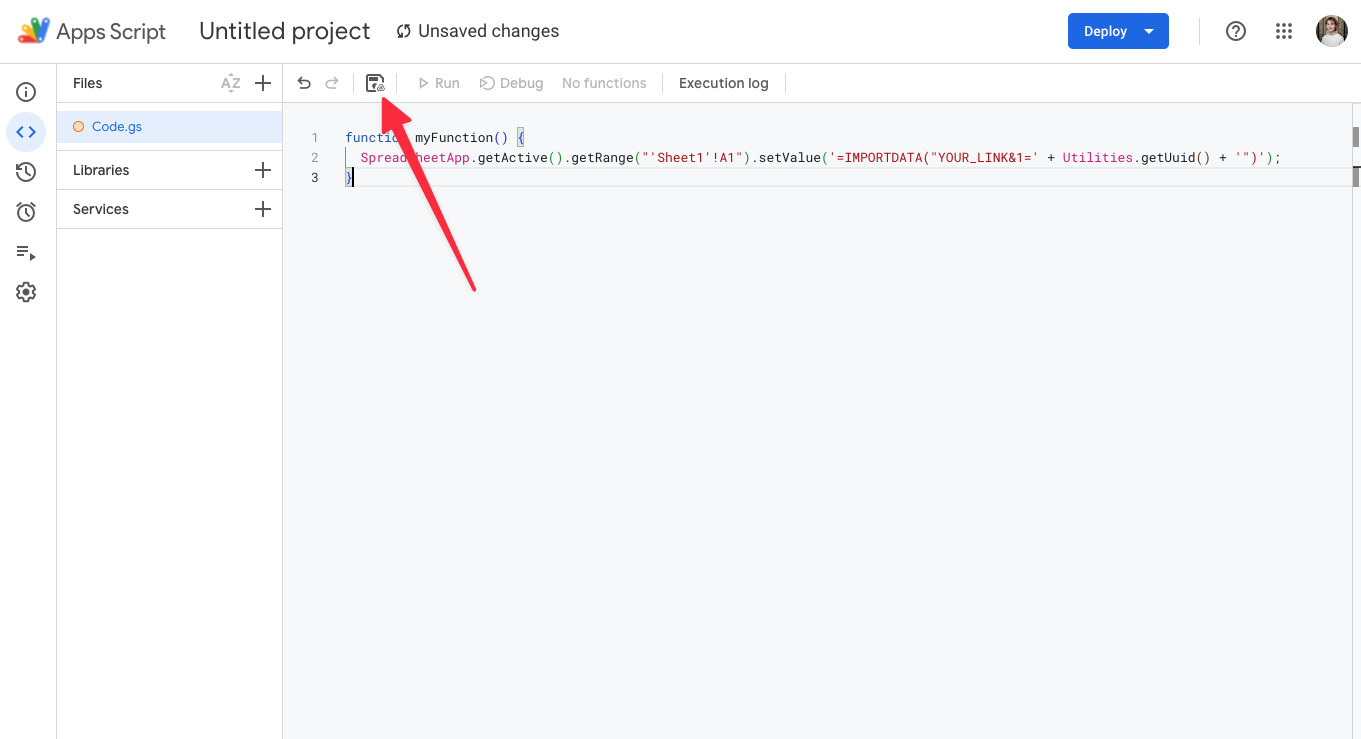1361x739 pixels.
Task: Sort files alphabetically with AZ icon
Action: click(231, 83)
